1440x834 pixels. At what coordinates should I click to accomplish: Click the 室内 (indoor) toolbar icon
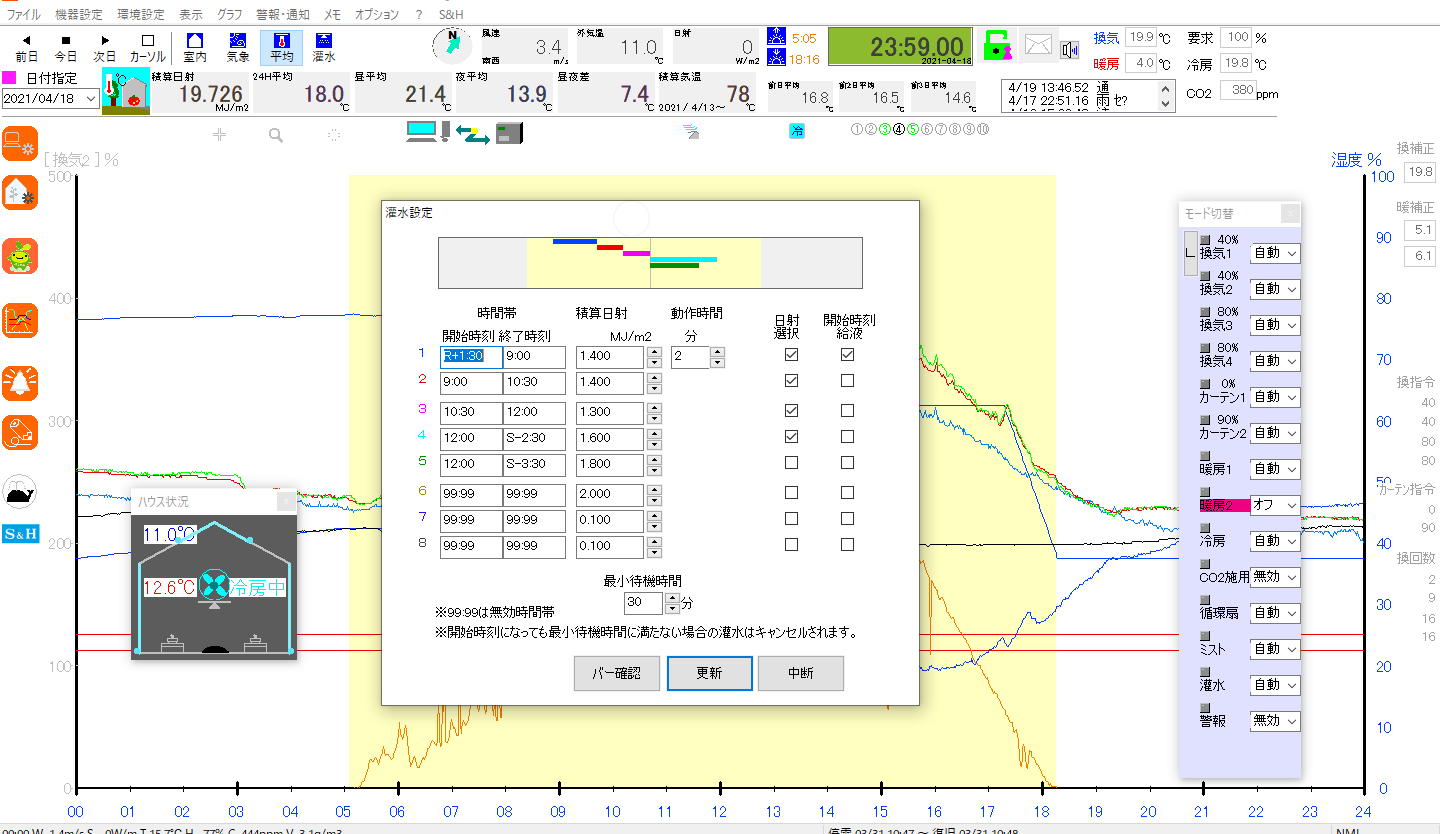click(194, 46)
